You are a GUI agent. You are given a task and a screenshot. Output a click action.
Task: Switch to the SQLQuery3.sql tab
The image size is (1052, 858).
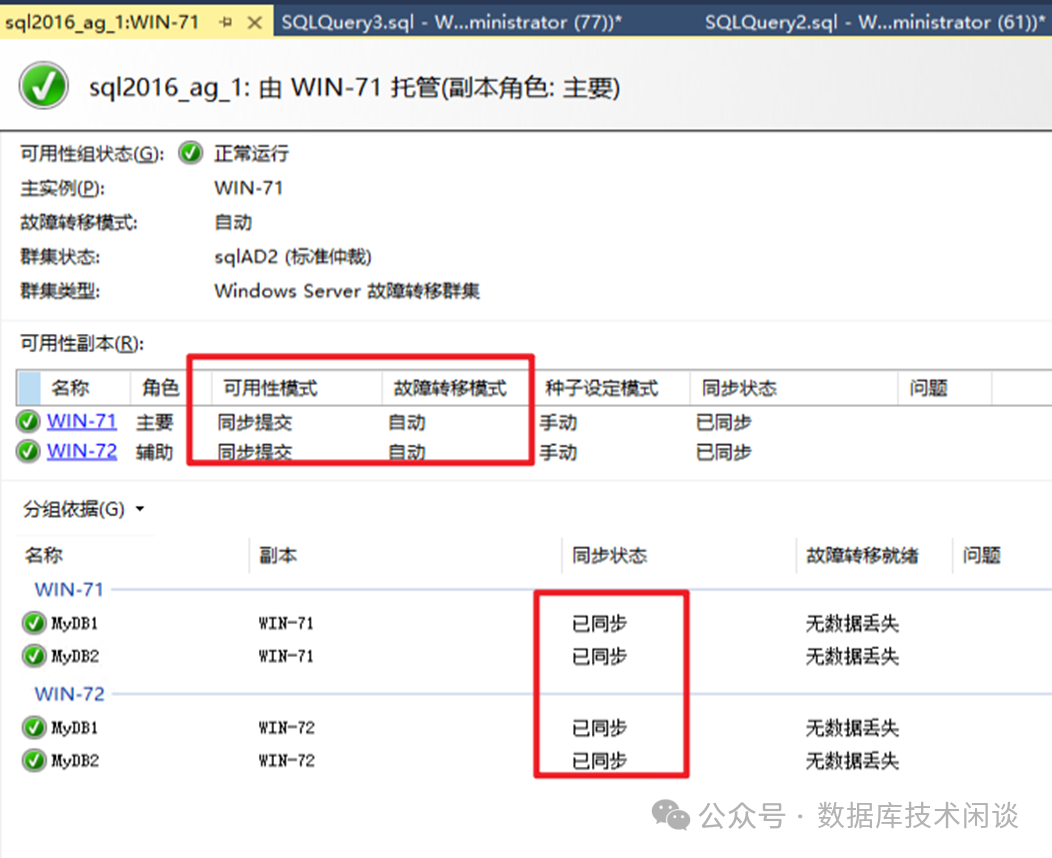point(451,23)
